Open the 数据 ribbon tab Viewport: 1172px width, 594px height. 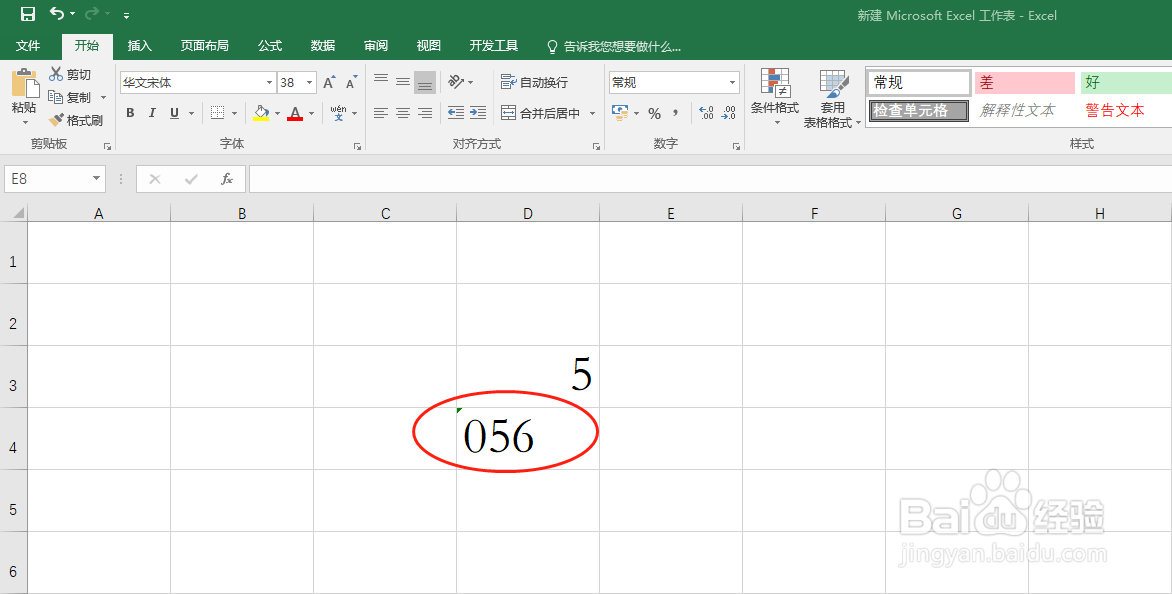[x=322, y=45]
